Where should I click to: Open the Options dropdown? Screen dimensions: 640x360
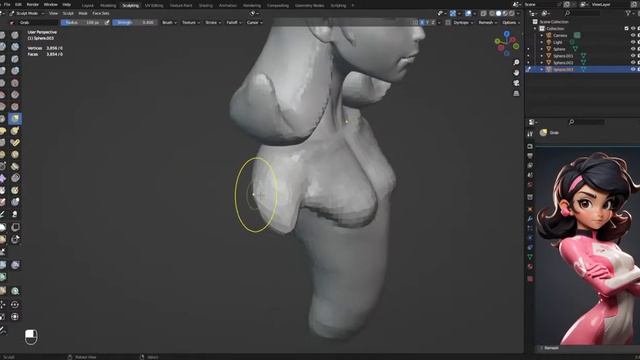point(511,22)
